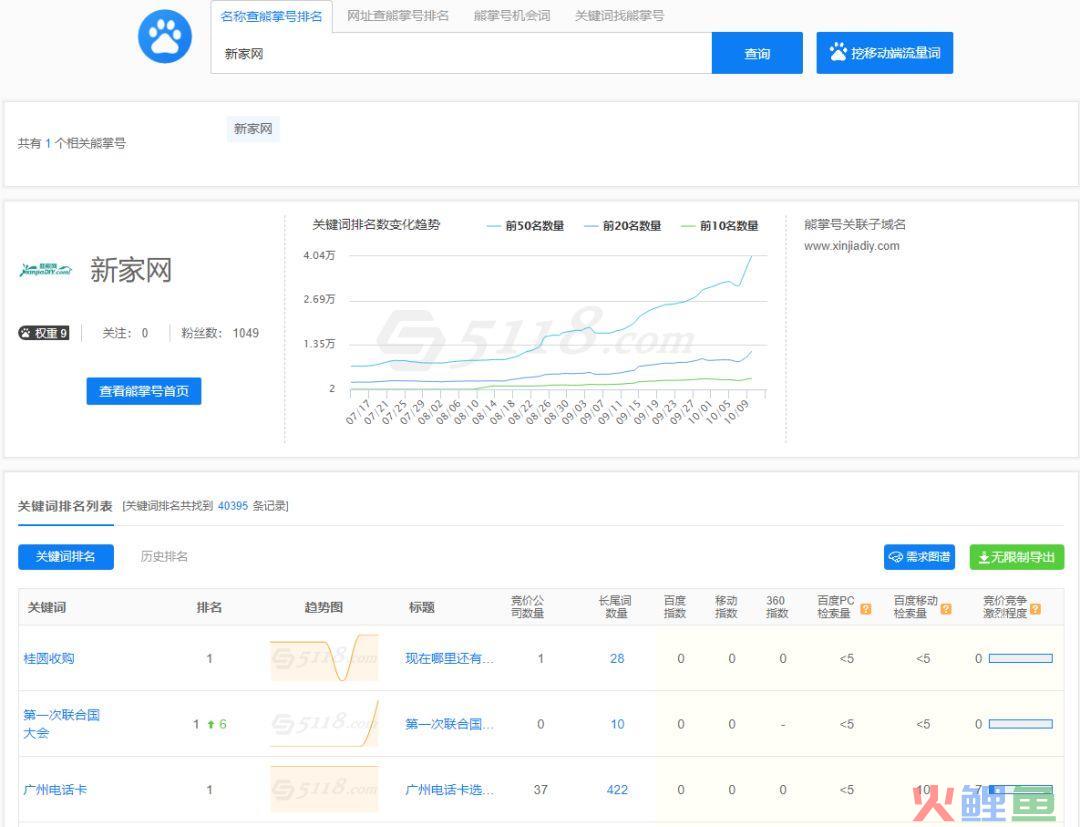Click the 标题 column header
1080x827 pixels.
tap(422, 607)
